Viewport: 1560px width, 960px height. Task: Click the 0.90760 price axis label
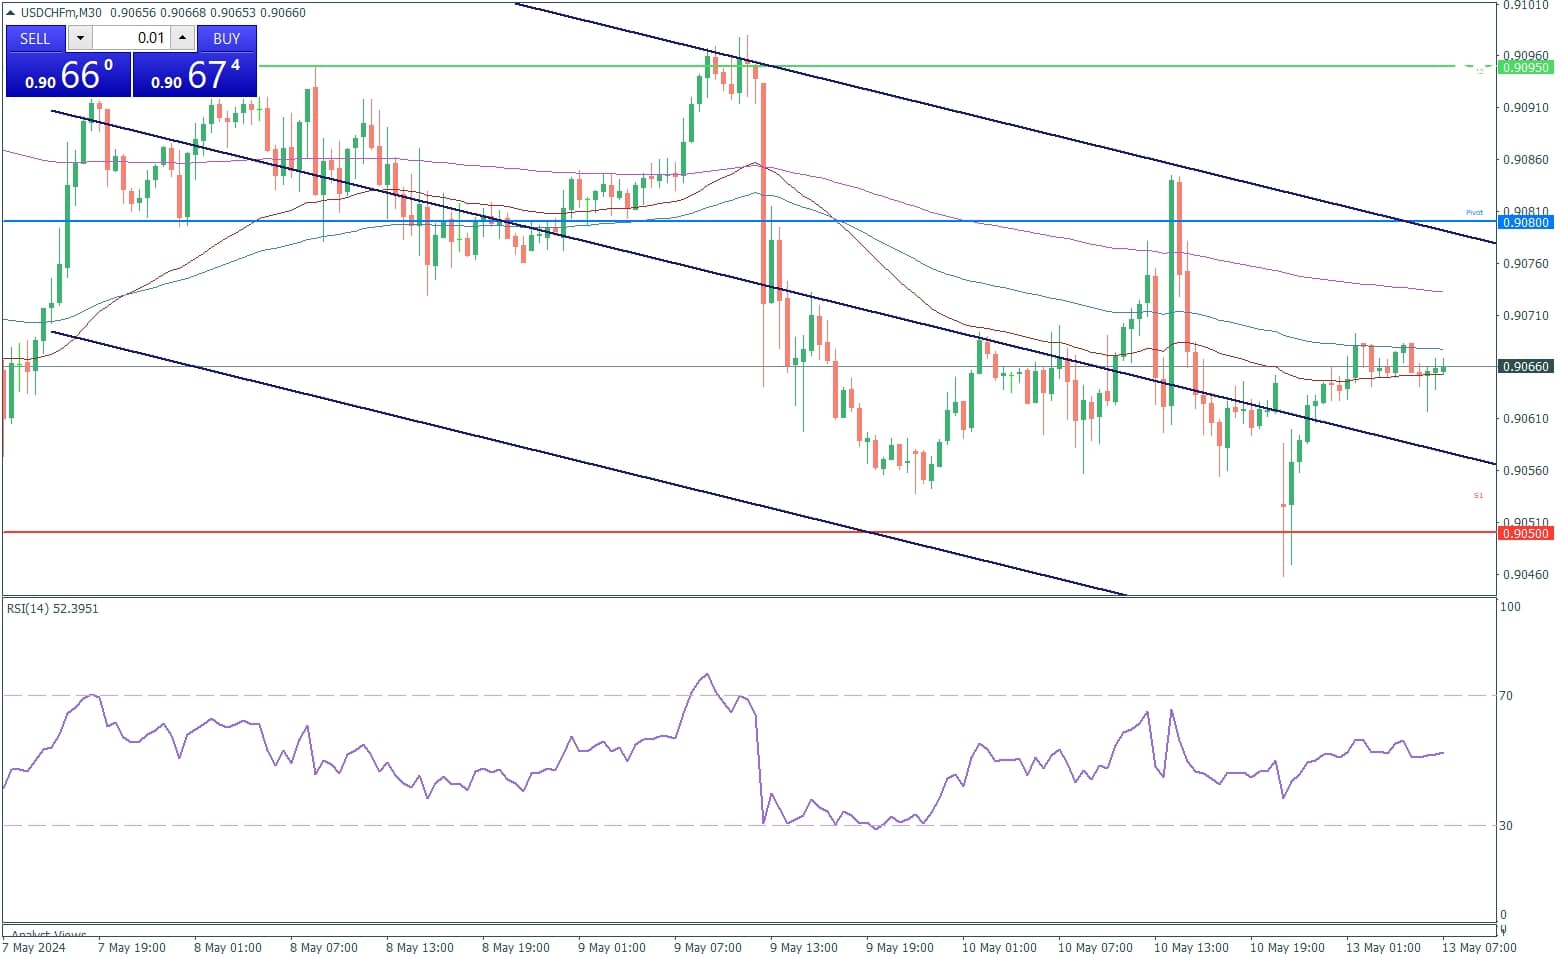pos(1526,264)
